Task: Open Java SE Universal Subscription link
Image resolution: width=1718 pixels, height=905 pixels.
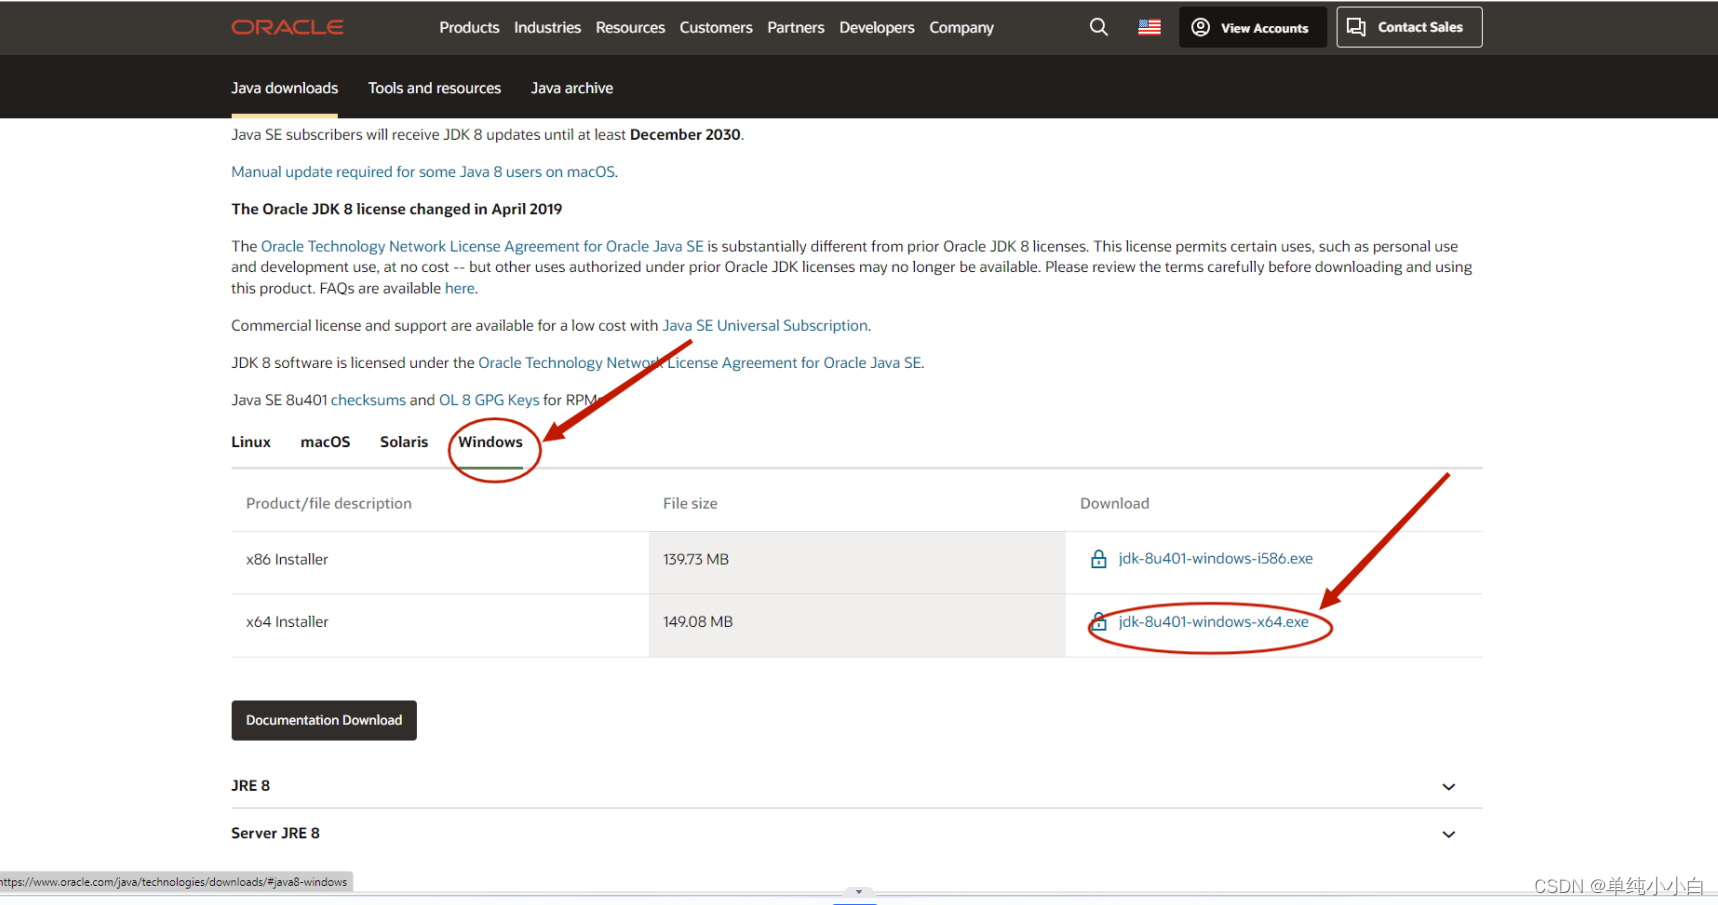Action: tap(765, 325)
